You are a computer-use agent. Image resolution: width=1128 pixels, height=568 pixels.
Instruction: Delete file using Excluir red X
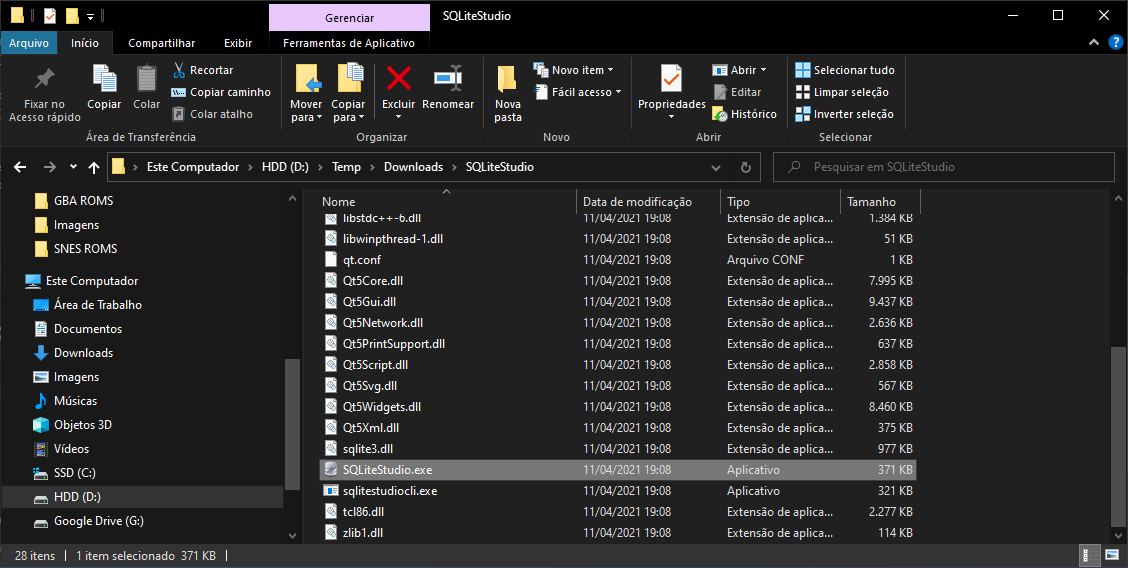click(x=399, y=78)
